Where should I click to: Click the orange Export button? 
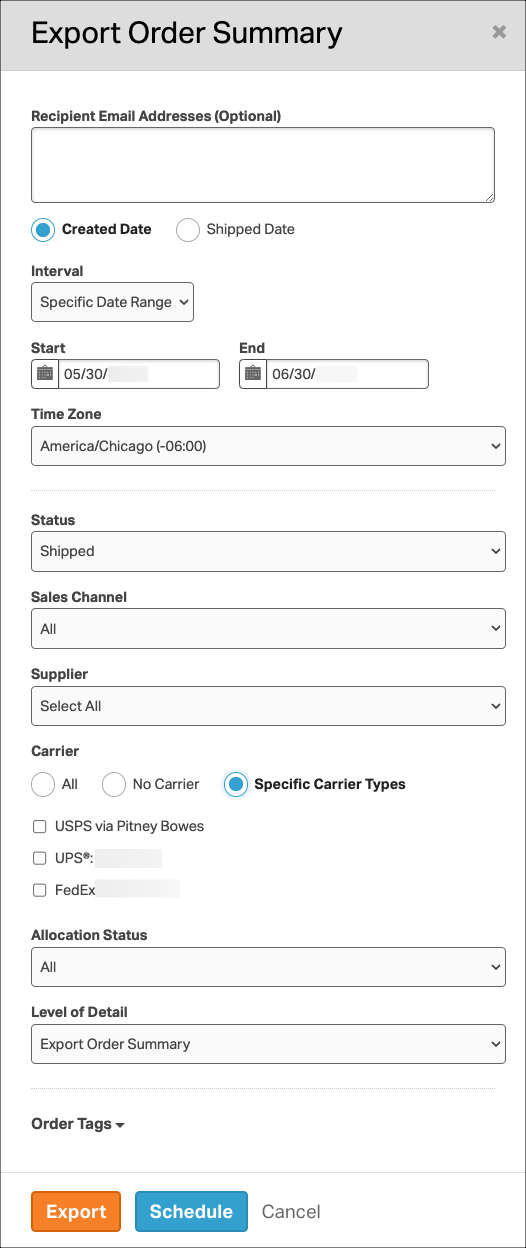(76, 1211)
